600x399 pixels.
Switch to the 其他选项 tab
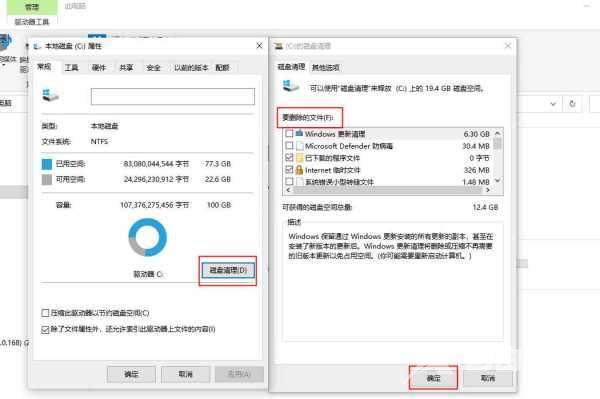coord(326,67)
